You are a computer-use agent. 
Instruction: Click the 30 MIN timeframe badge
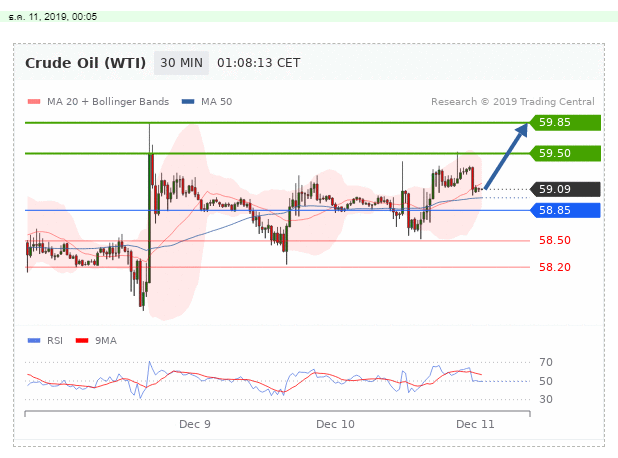click(181, 63)
